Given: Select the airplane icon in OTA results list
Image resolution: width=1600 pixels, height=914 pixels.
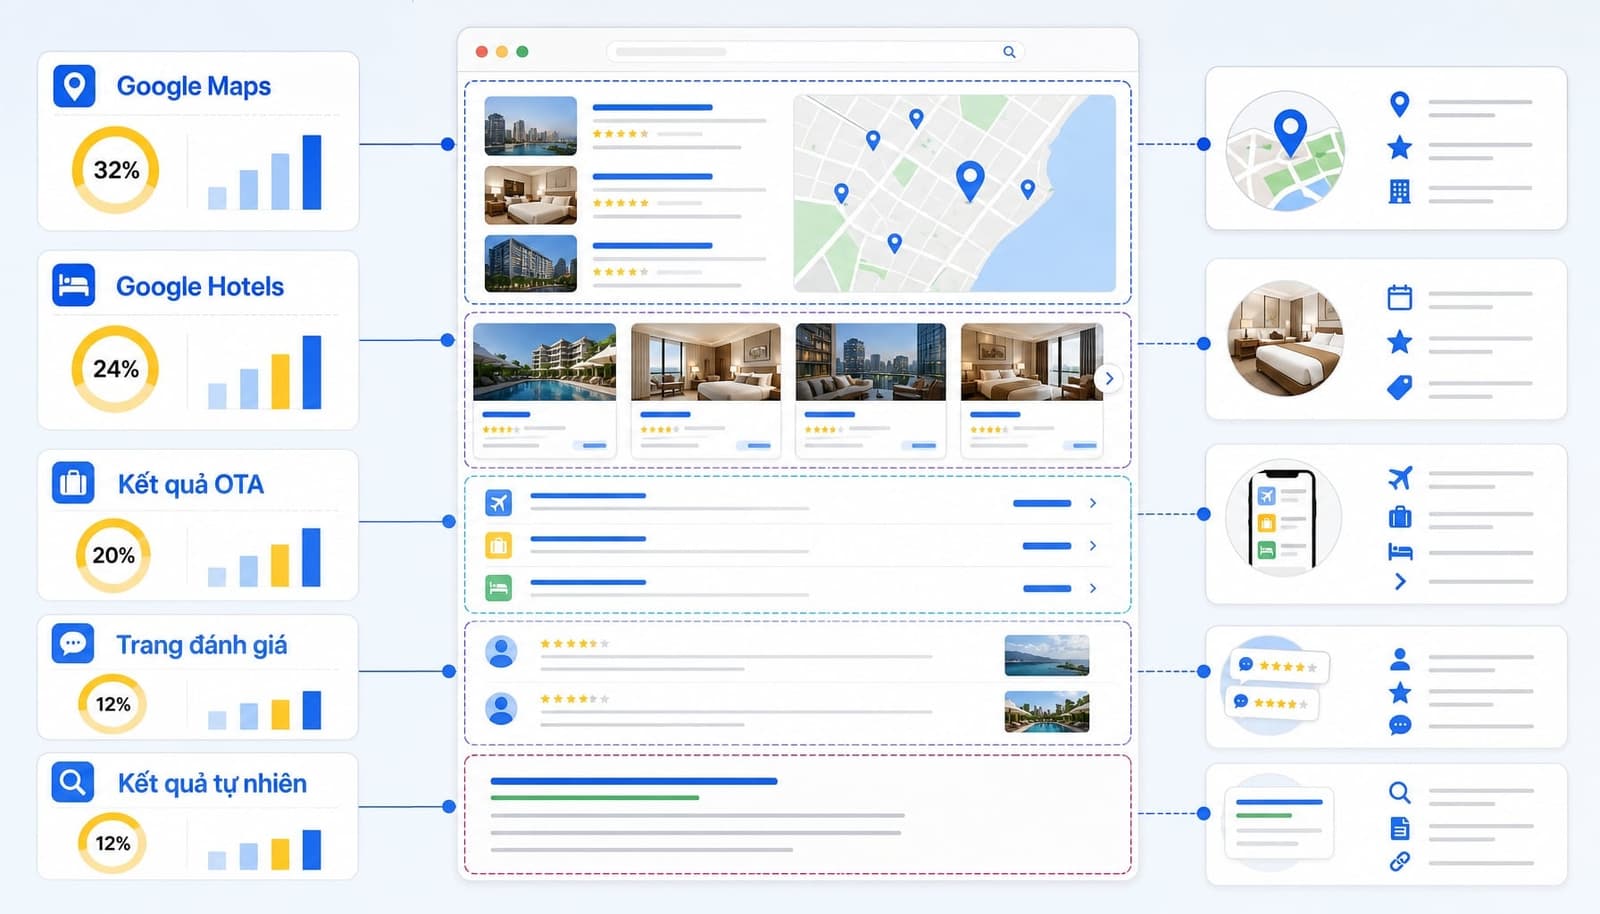Looking at the screenshot, I should pos(498,502).
